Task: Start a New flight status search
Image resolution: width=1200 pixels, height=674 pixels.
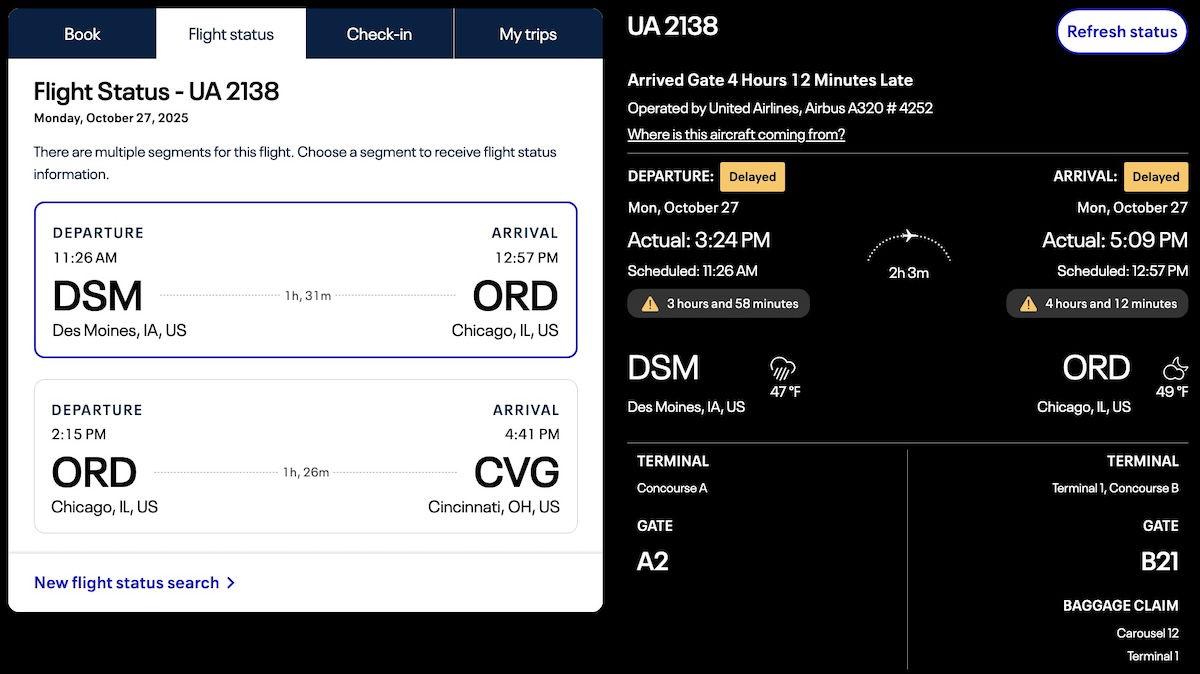Action: [126, 583]
